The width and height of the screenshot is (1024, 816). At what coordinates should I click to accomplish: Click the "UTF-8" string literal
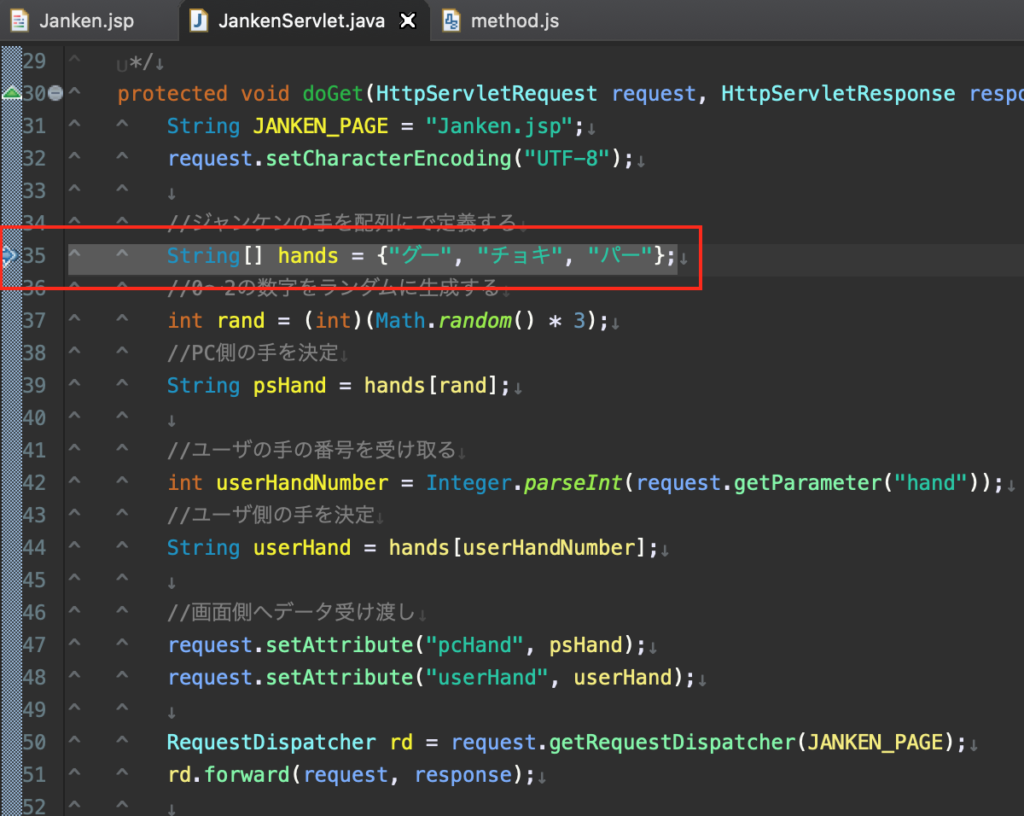(567, 159)
